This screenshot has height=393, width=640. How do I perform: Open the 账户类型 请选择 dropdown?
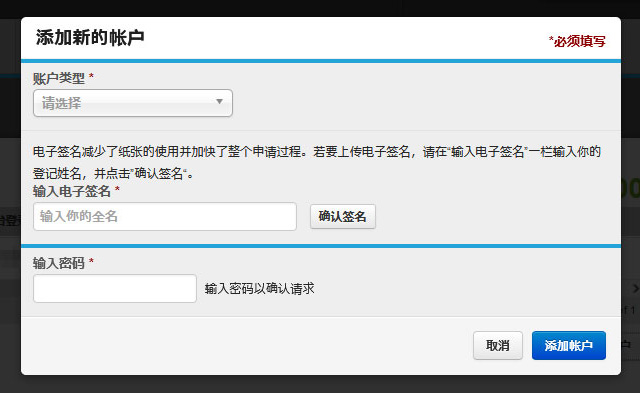click(x=133, y=103)
